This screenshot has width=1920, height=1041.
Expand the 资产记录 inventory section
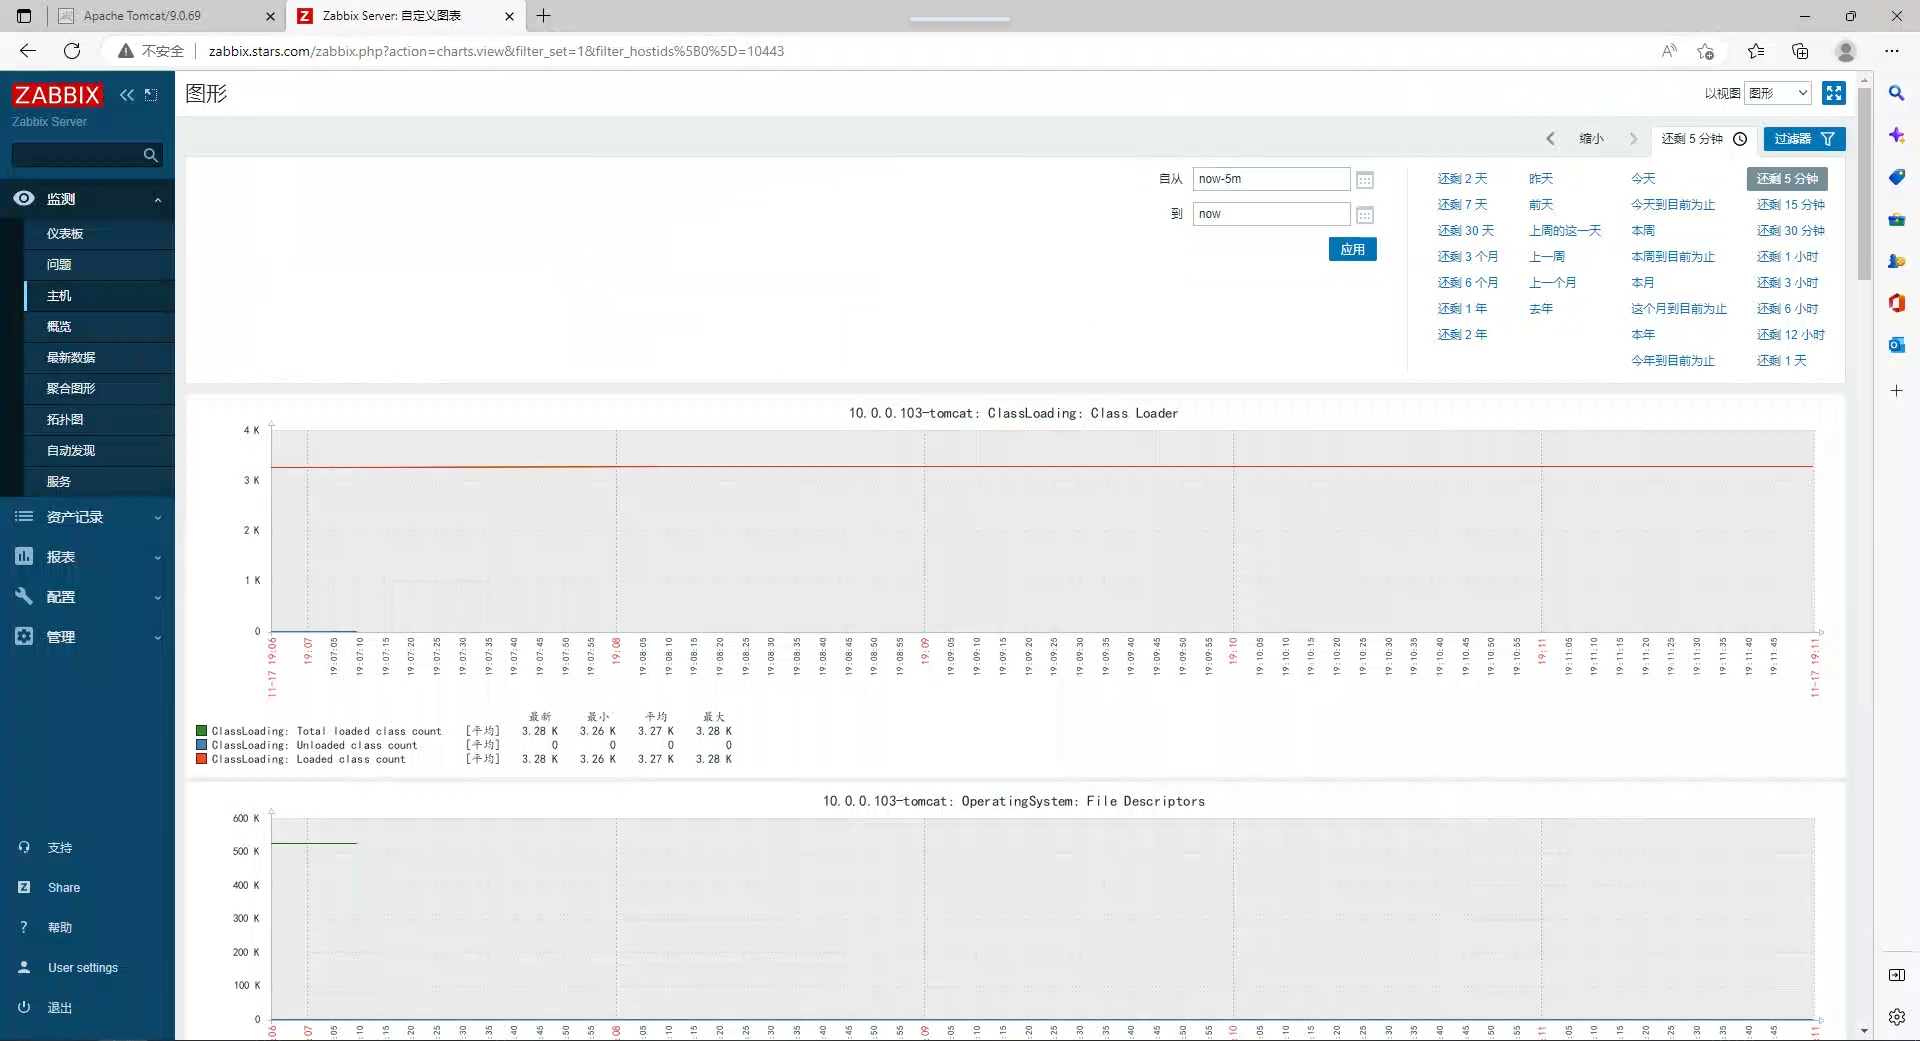pos(87,517)
